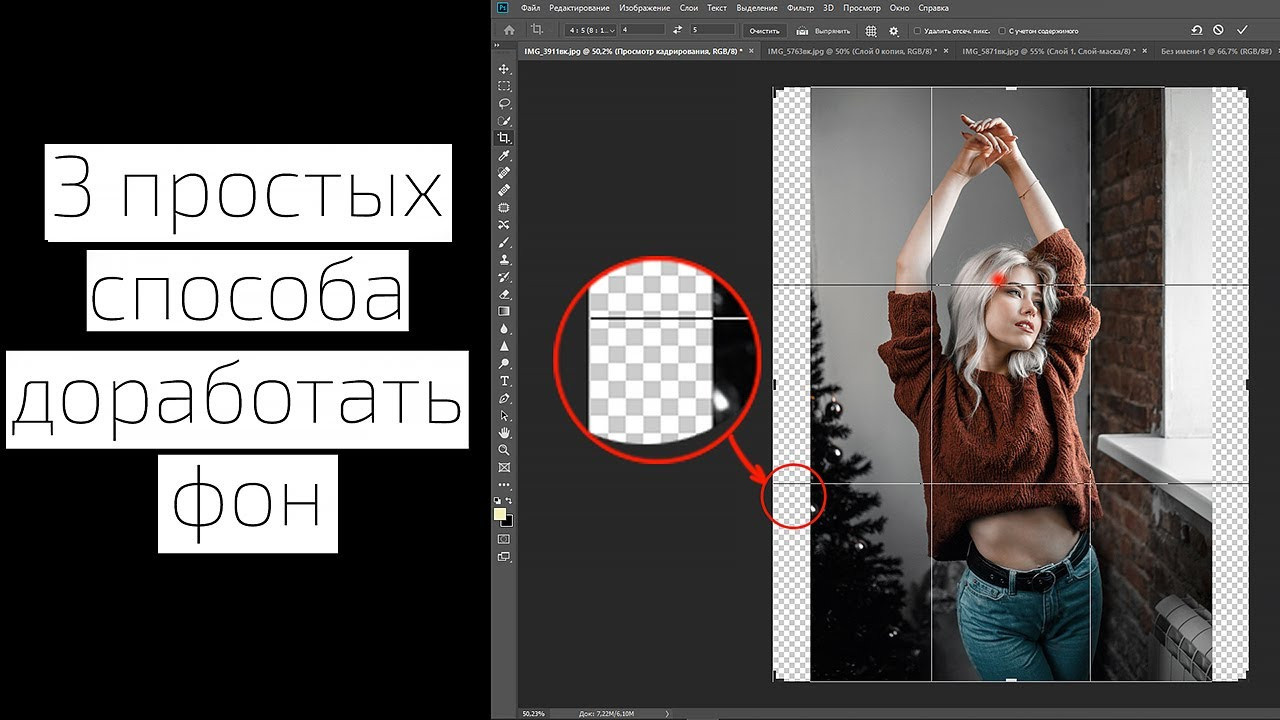The width and height of the screenshot is (1280, 720).
Task: Pick the Eyedropper tool
Action: point(505,155)
